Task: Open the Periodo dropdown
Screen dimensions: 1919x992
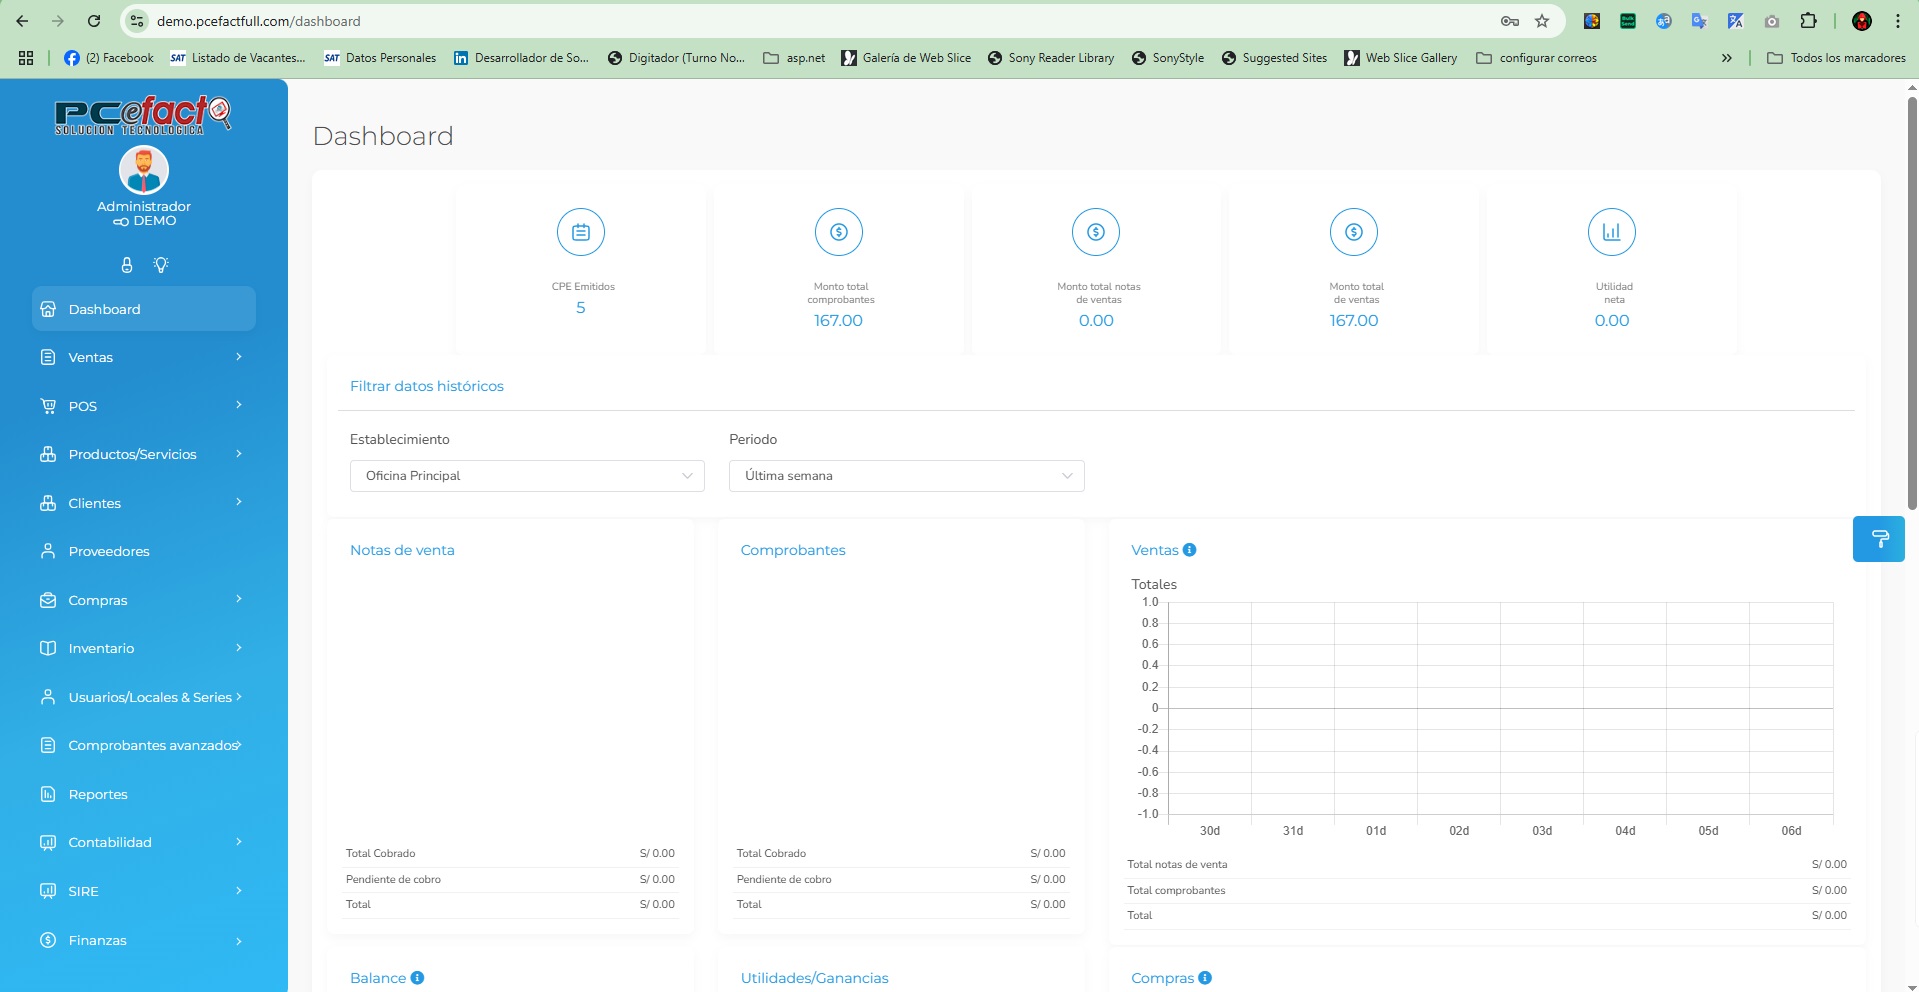Action: [x=906, y=476]
